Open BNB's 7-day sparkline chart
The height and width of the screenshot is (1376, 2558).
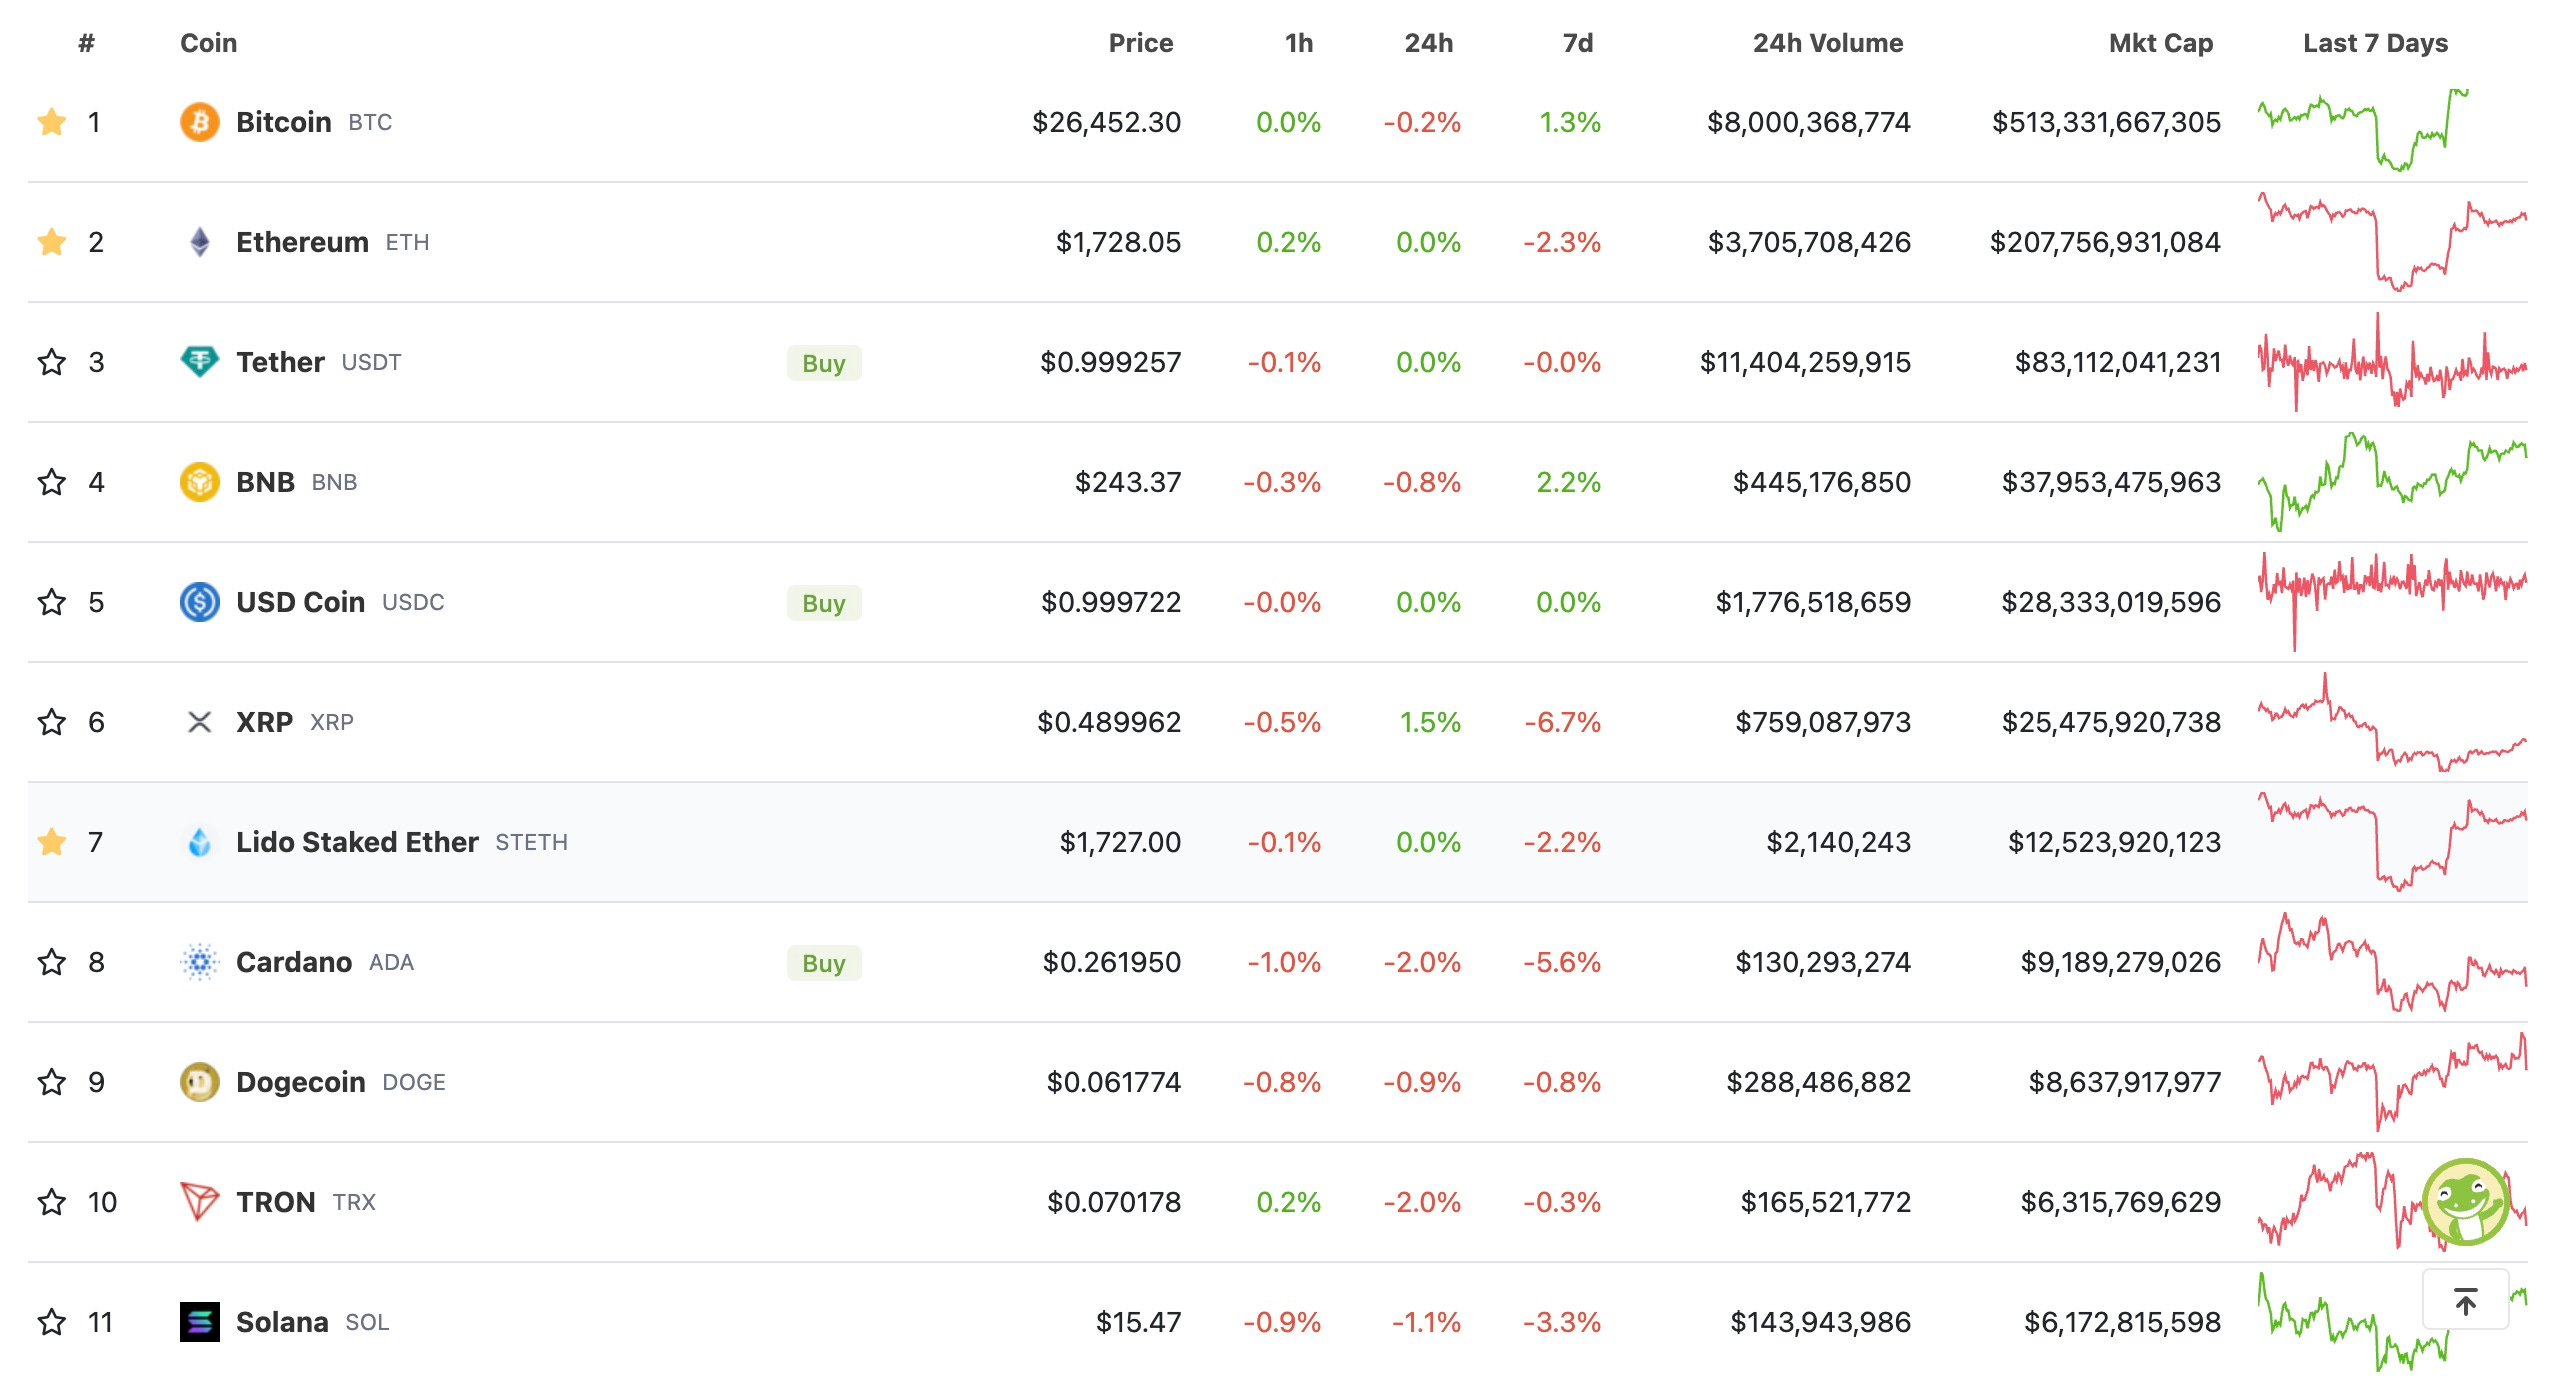point(2392,482)
